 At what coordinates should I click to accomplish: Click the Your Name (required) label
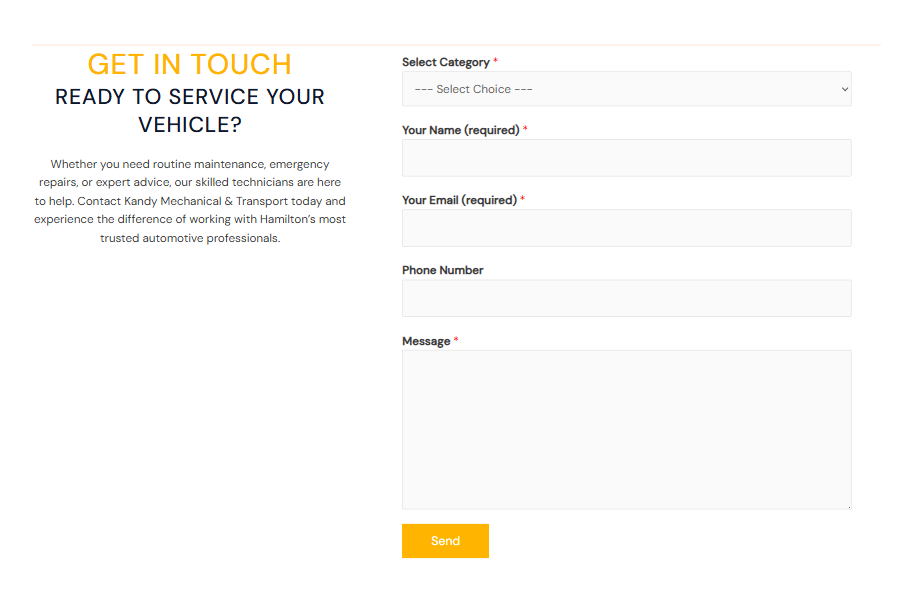460,130
